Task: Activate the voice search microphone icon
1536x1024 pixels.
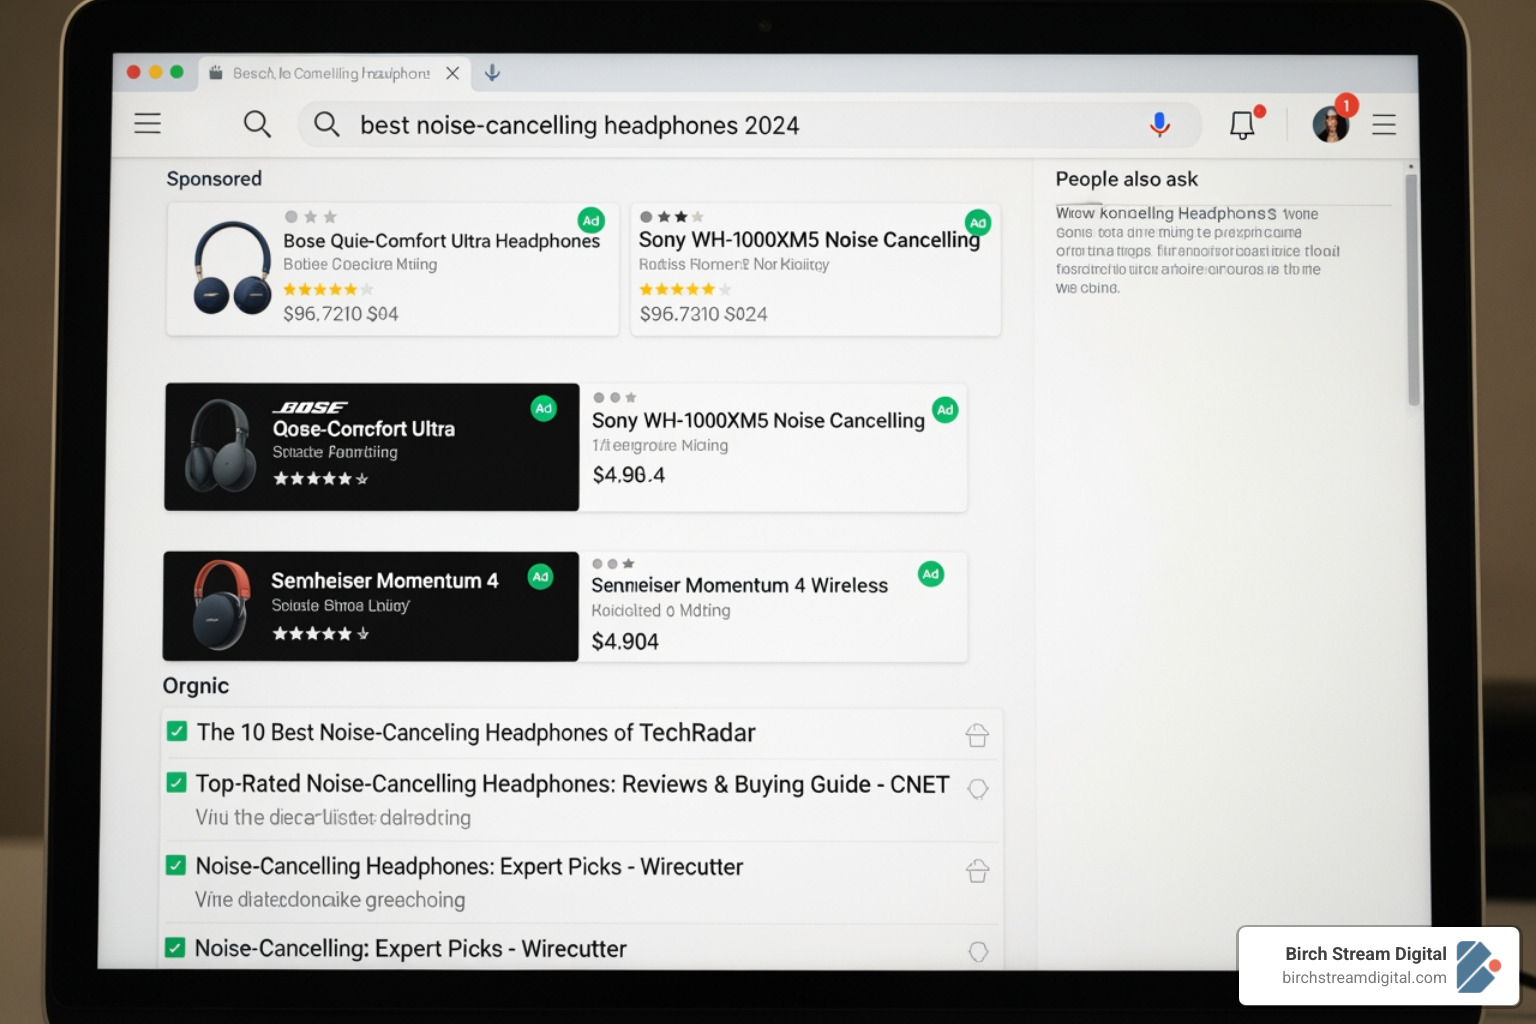Action: [1159, 124]
